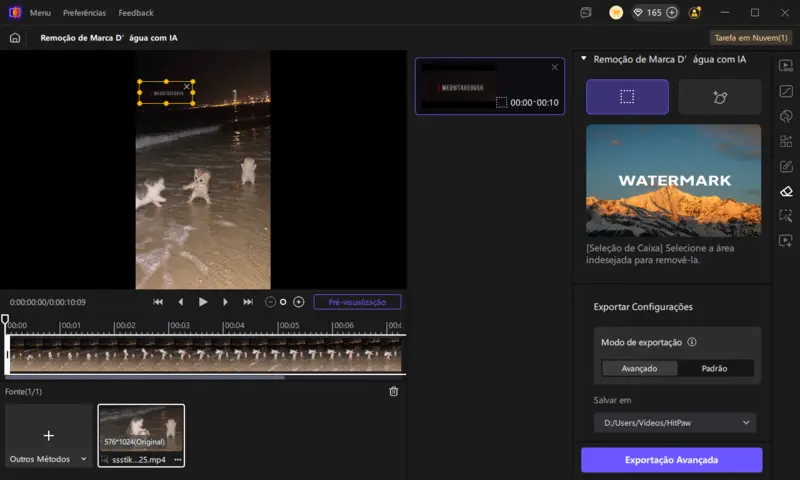Collapse Remoção de Marca D'água panel
This screenshot has width=800, height=480.
click(584, 59)
